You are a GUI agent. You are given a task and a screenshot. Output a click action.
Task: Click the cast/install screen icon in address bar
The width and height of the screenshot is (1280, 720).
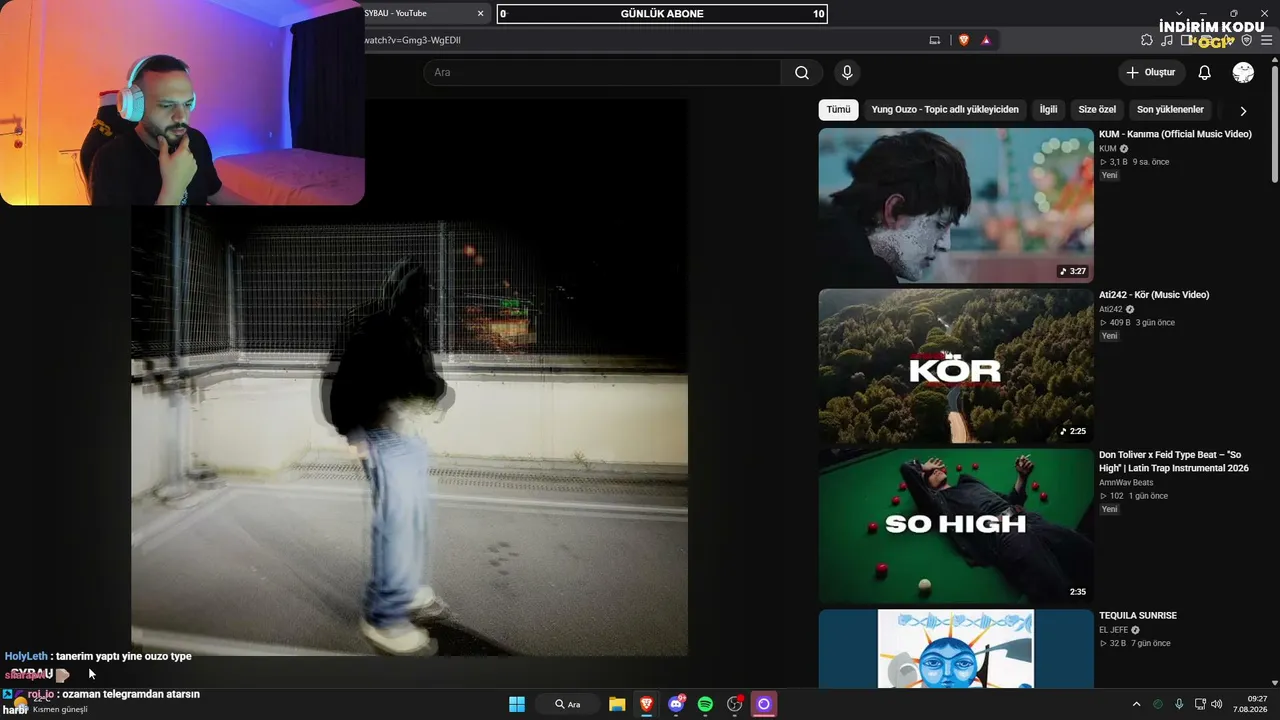pos(935,40)
